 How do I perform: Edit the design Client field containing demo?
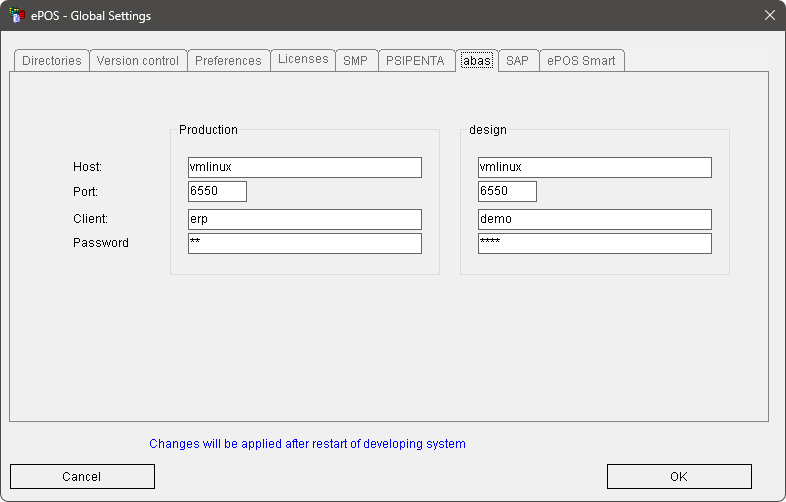594,219
